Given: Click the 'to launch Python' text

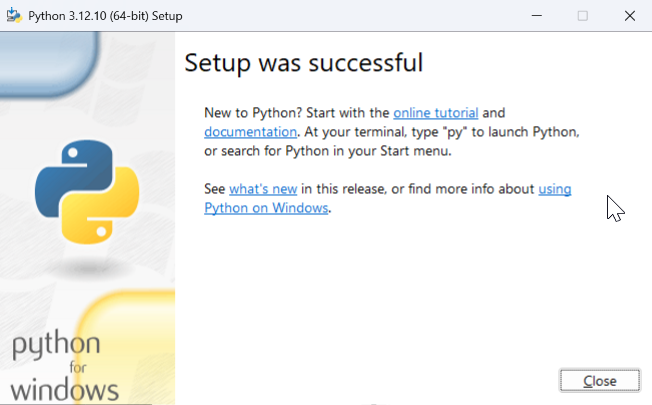Looking at the screenshot, I should (525, 132).
